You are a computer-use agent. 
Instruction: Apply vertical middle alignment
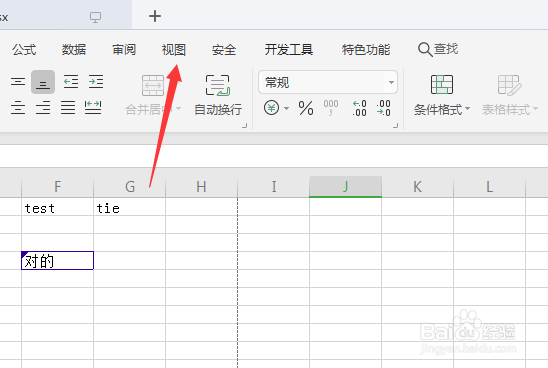point(18,82)
